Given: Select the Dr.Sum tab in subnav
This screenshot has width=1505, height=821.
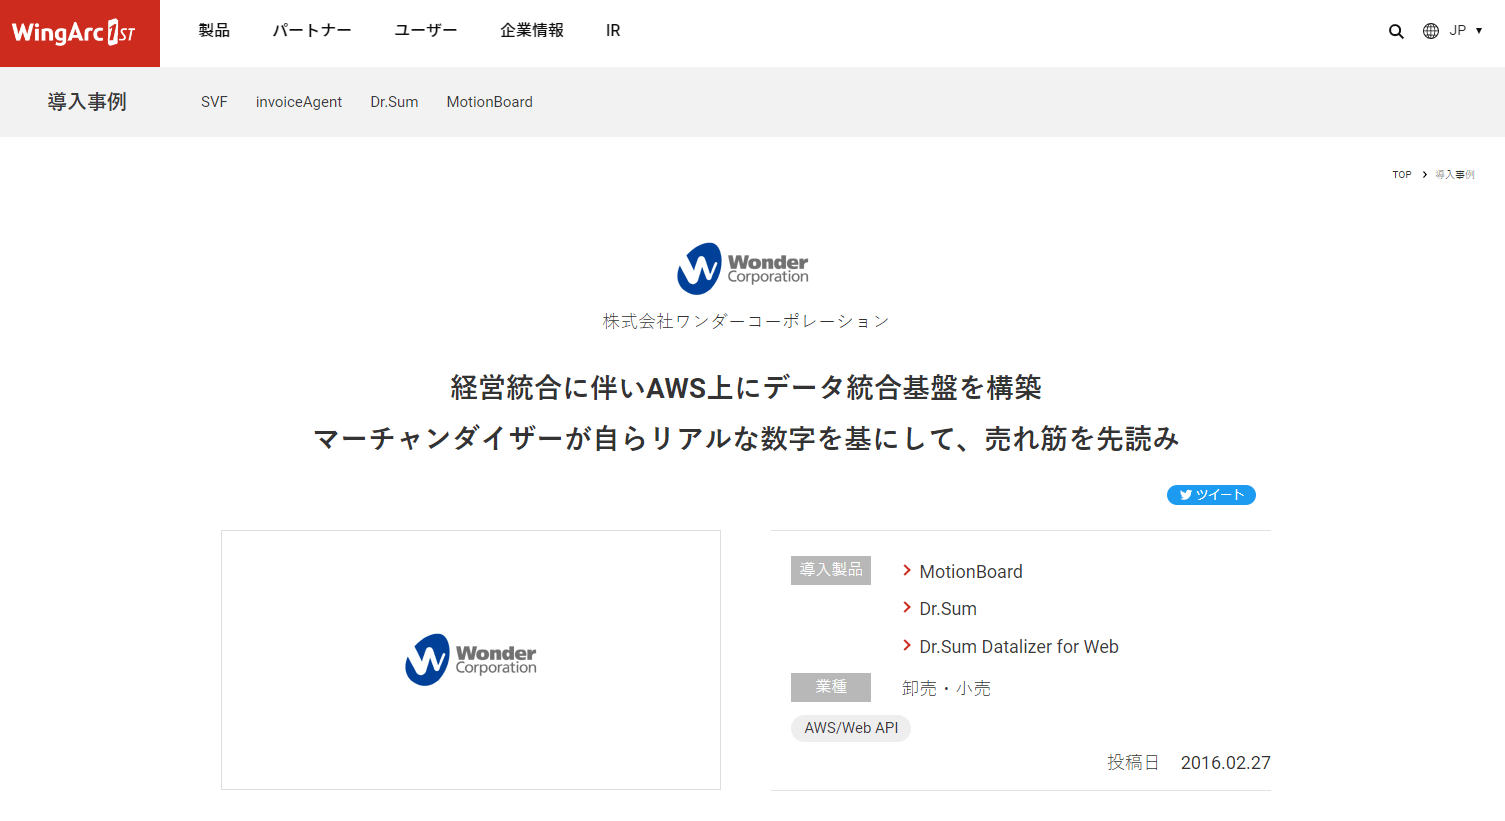Looking at the screenshot, I should tap(394, 102).
